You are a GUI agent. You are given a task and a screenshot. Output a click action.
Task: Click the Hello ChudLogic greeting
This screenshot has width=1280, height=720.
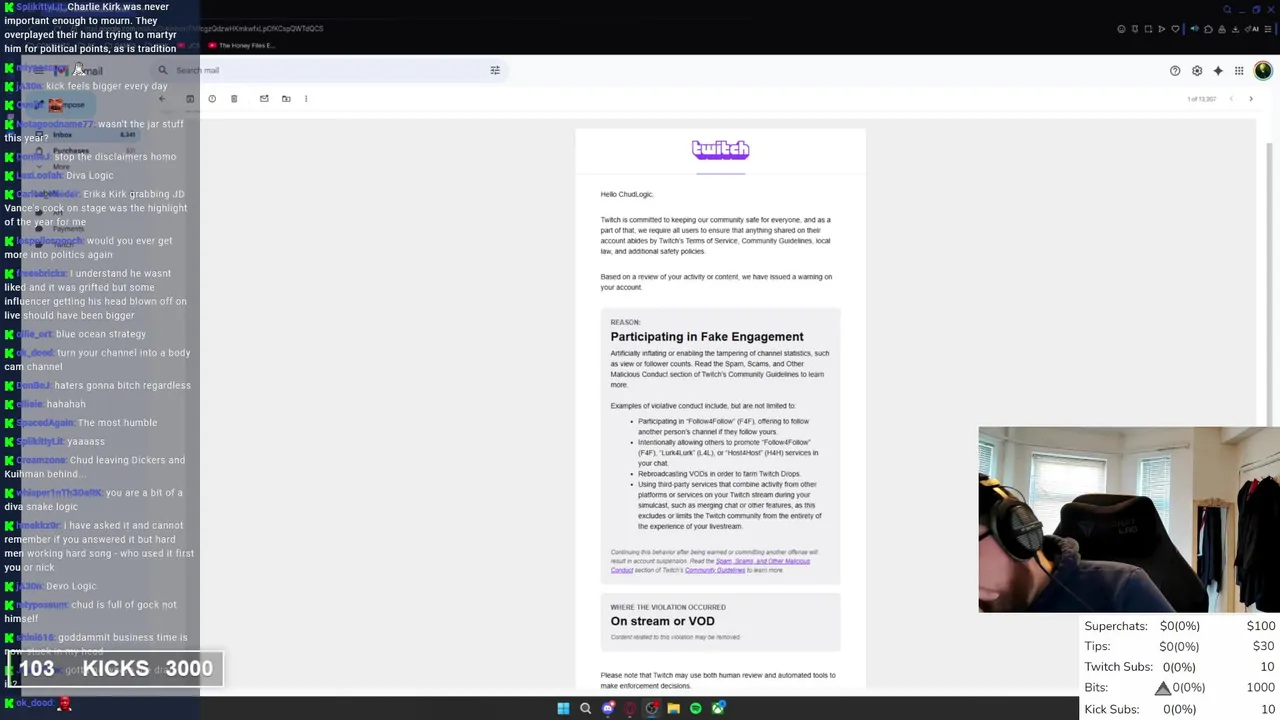[626, 194]
